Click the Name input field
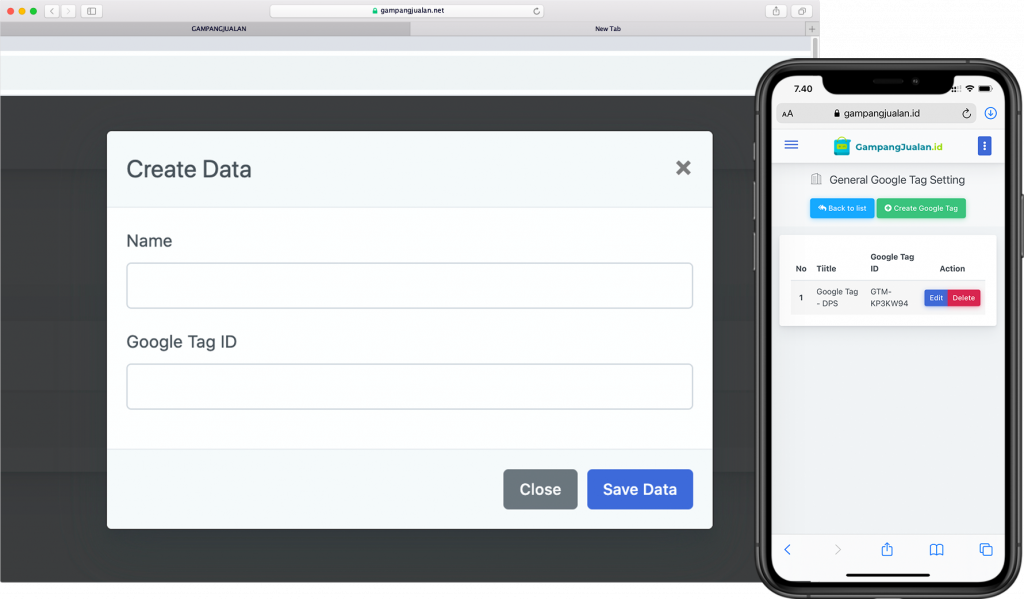This screenshot has height=599, width=1024. pyautogui.click(x=409, y=286)
